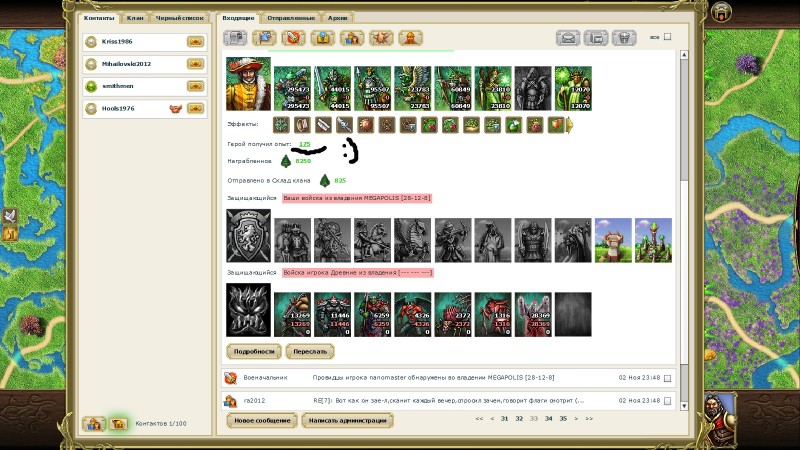This screenshot has width=800, height=450.
Task: Go to page 31
Action: 504,418
